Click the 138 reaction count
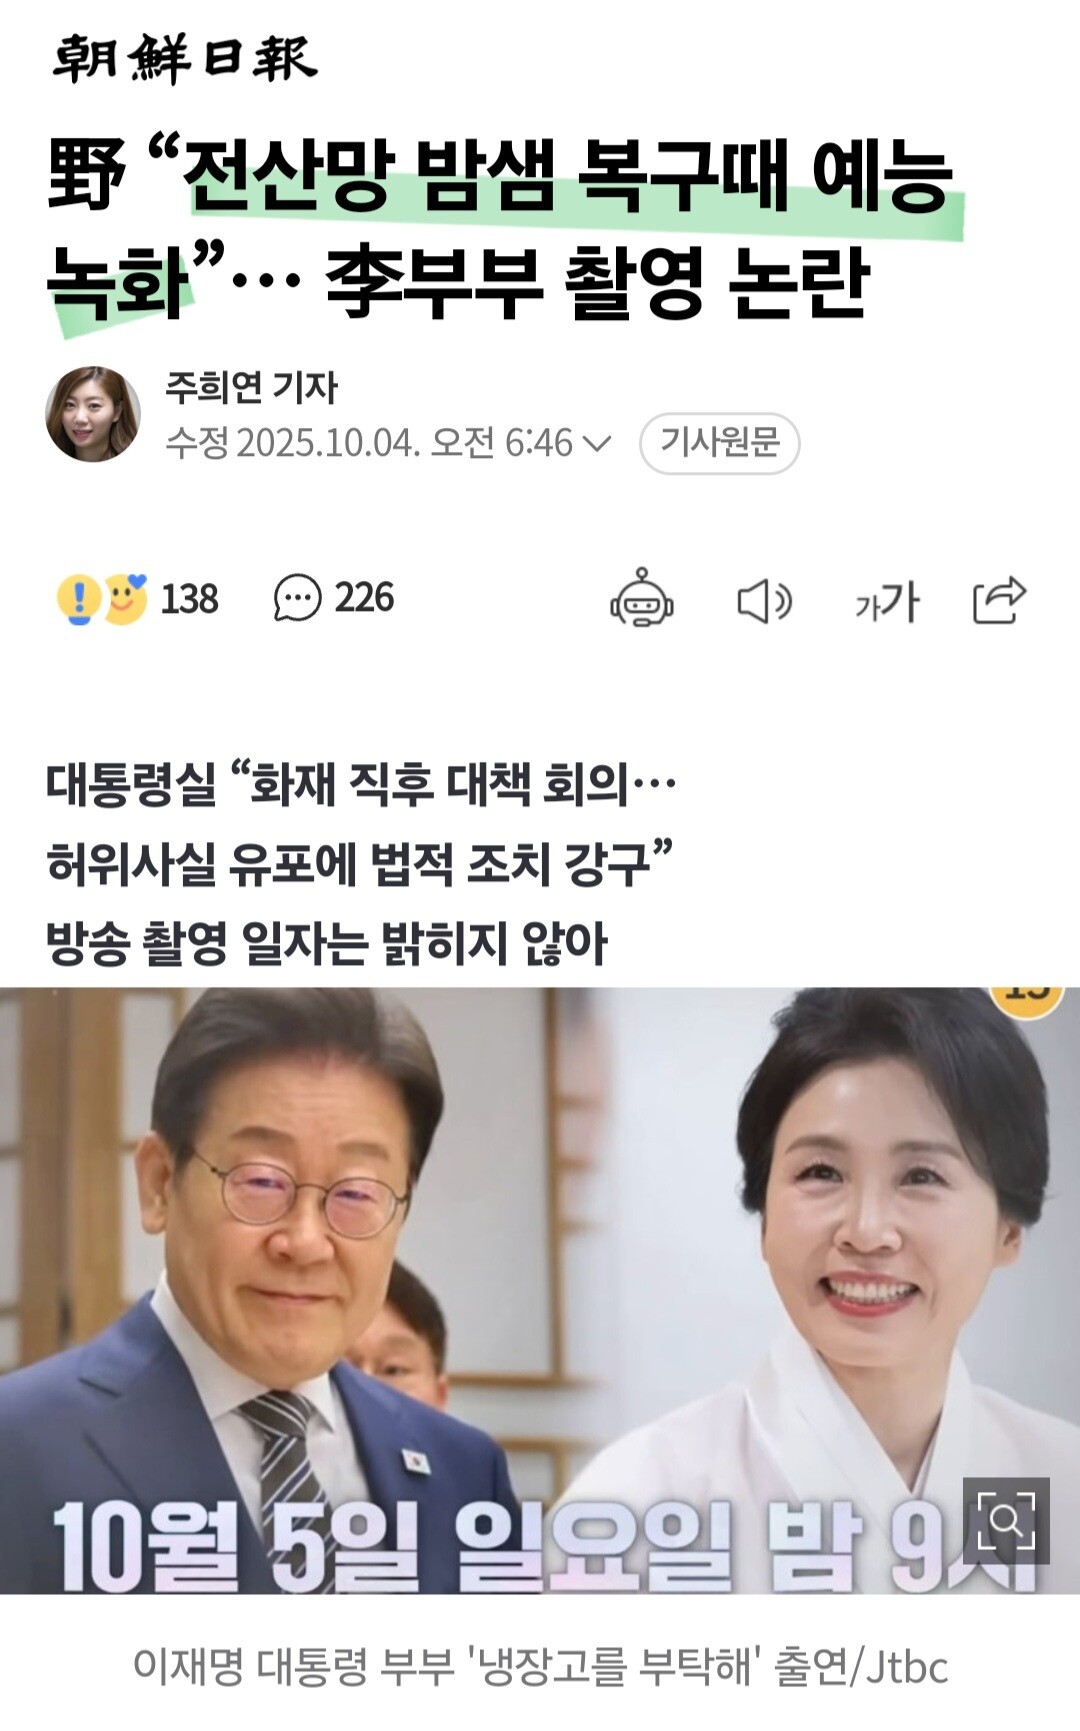The height and width of the screenshot is (1731, 1080). click(x=189, y=599)
